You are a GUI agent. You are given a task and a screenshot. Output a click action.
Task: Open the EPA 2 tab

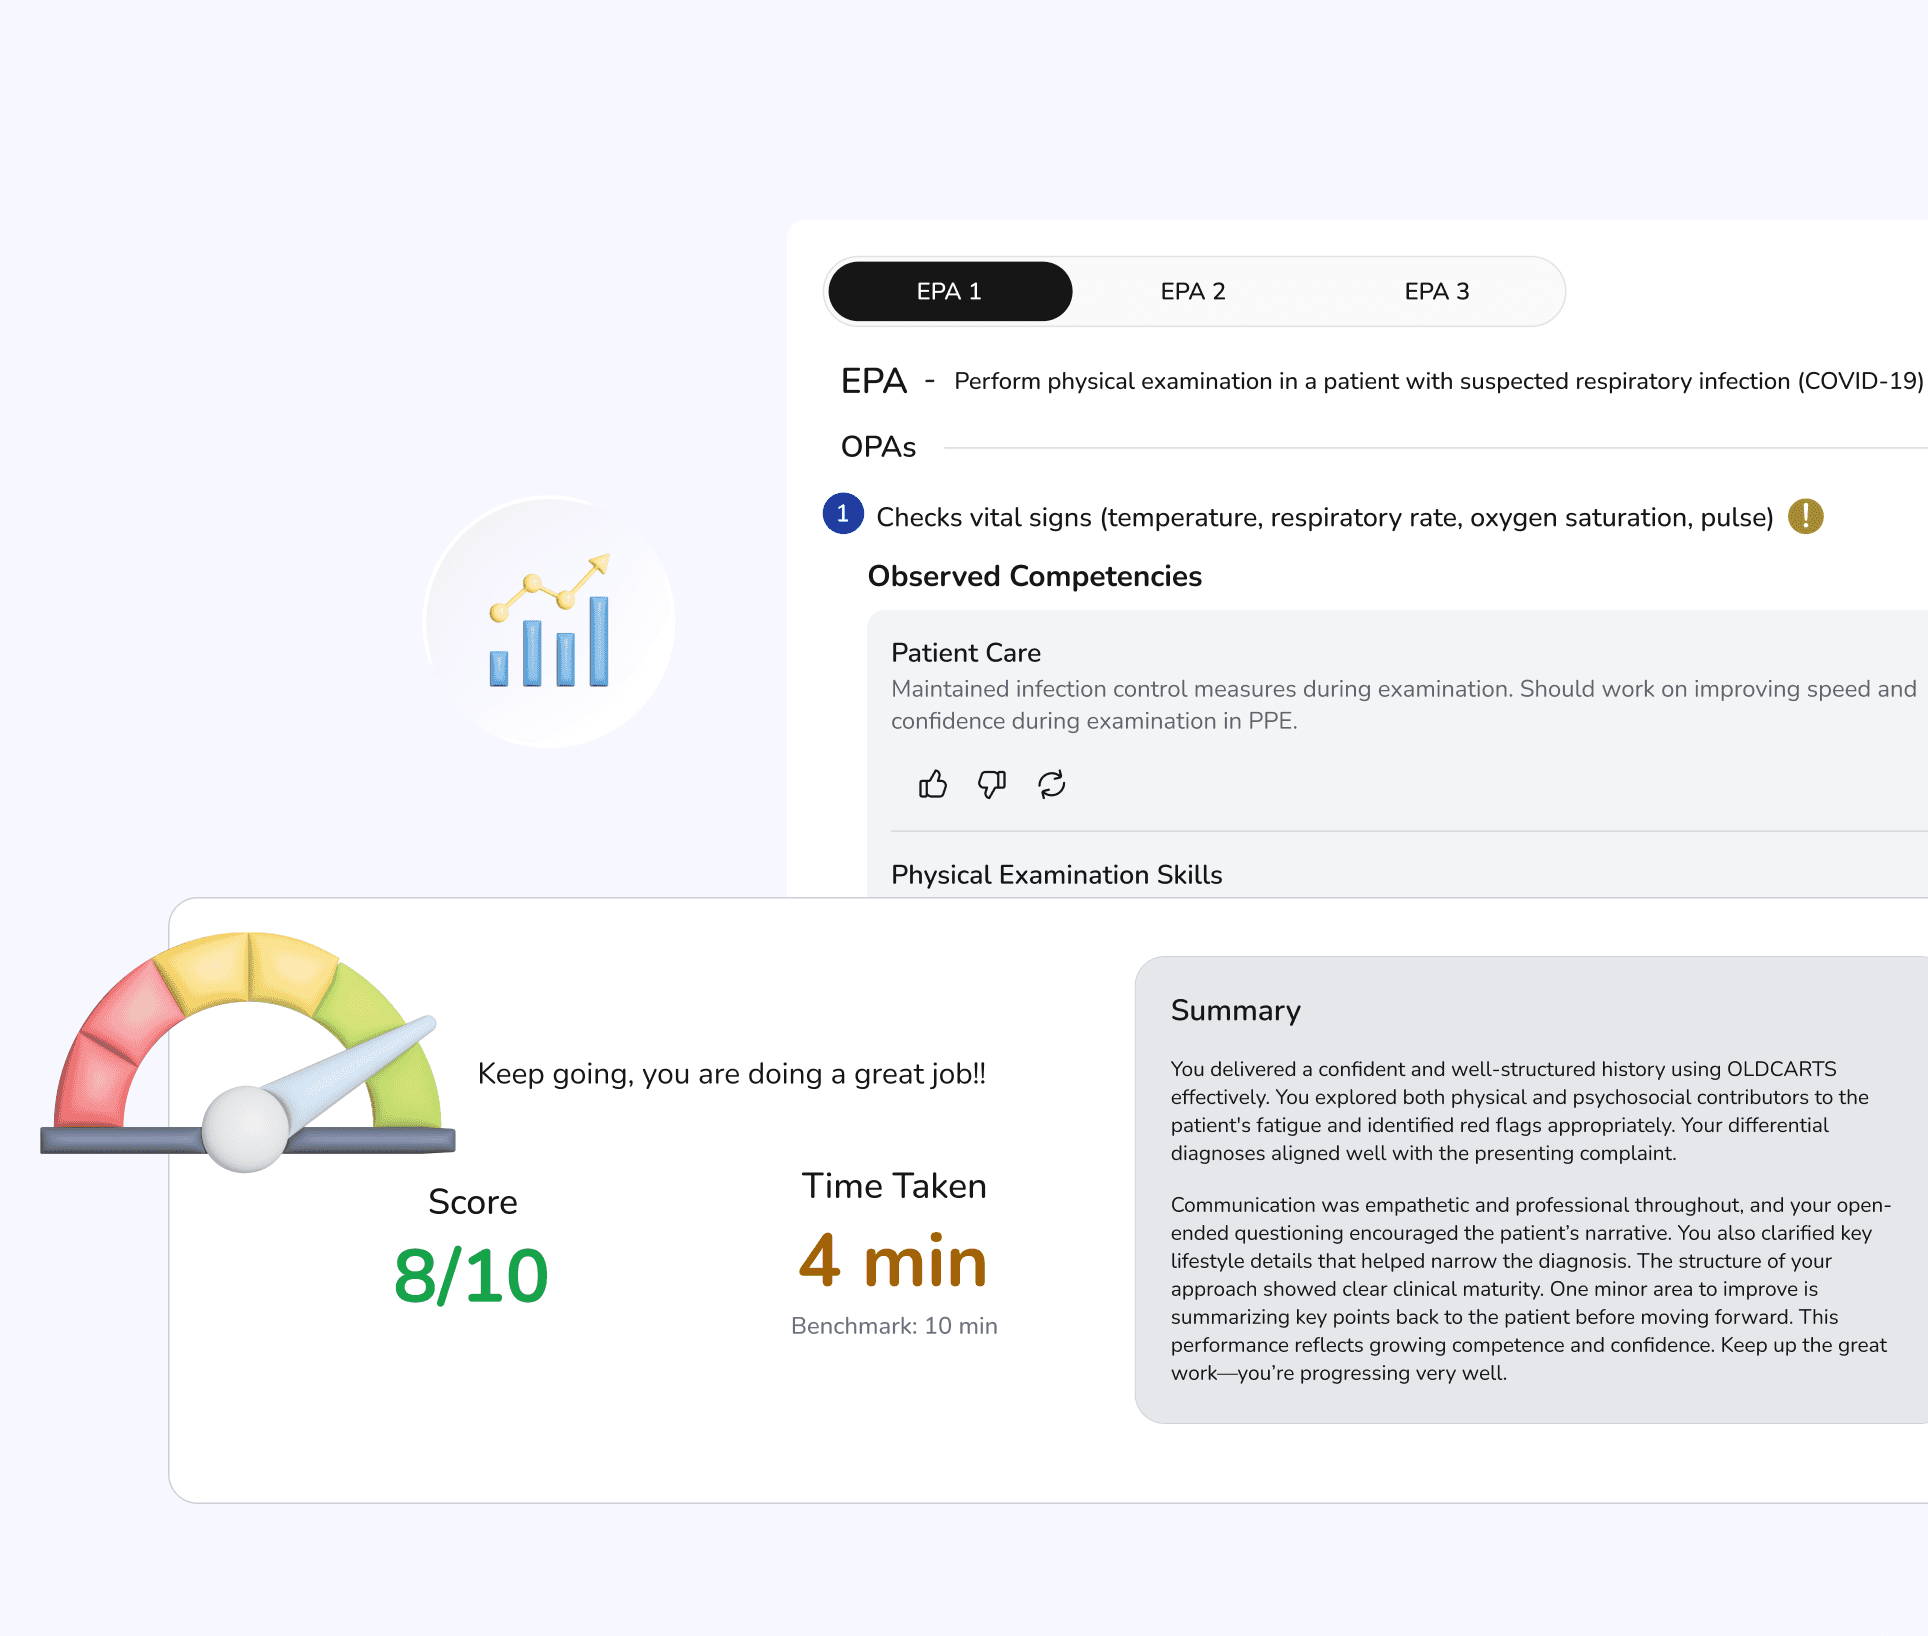coord(1192,292)
